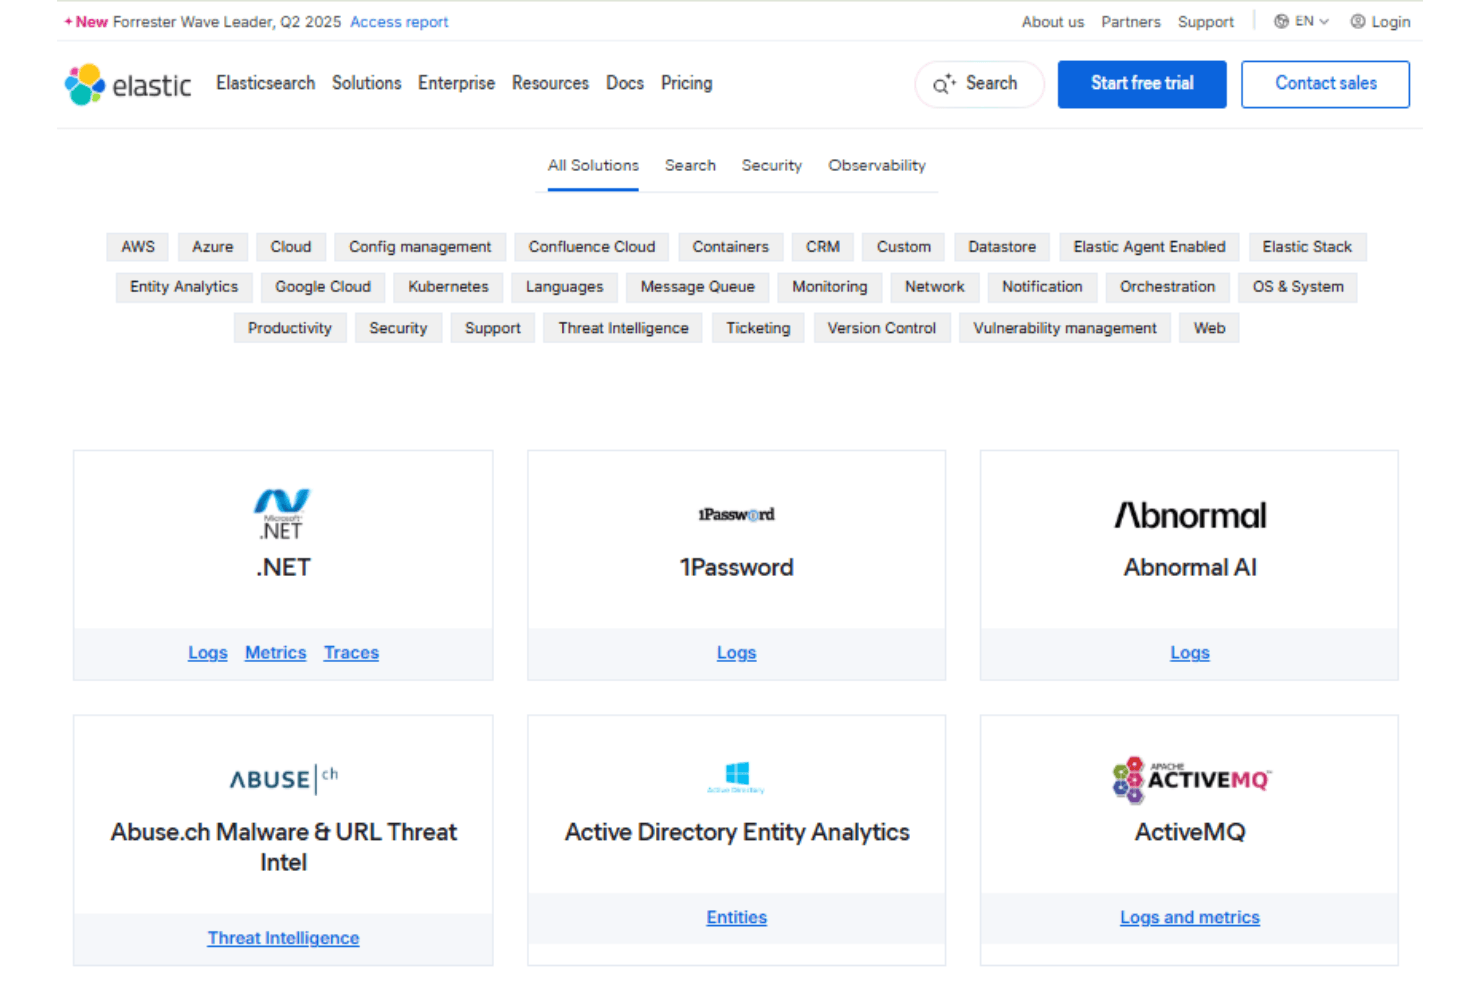Click the Abnormal logo image
This screenshot has width=1480, height=987.
coord(1190,515)
